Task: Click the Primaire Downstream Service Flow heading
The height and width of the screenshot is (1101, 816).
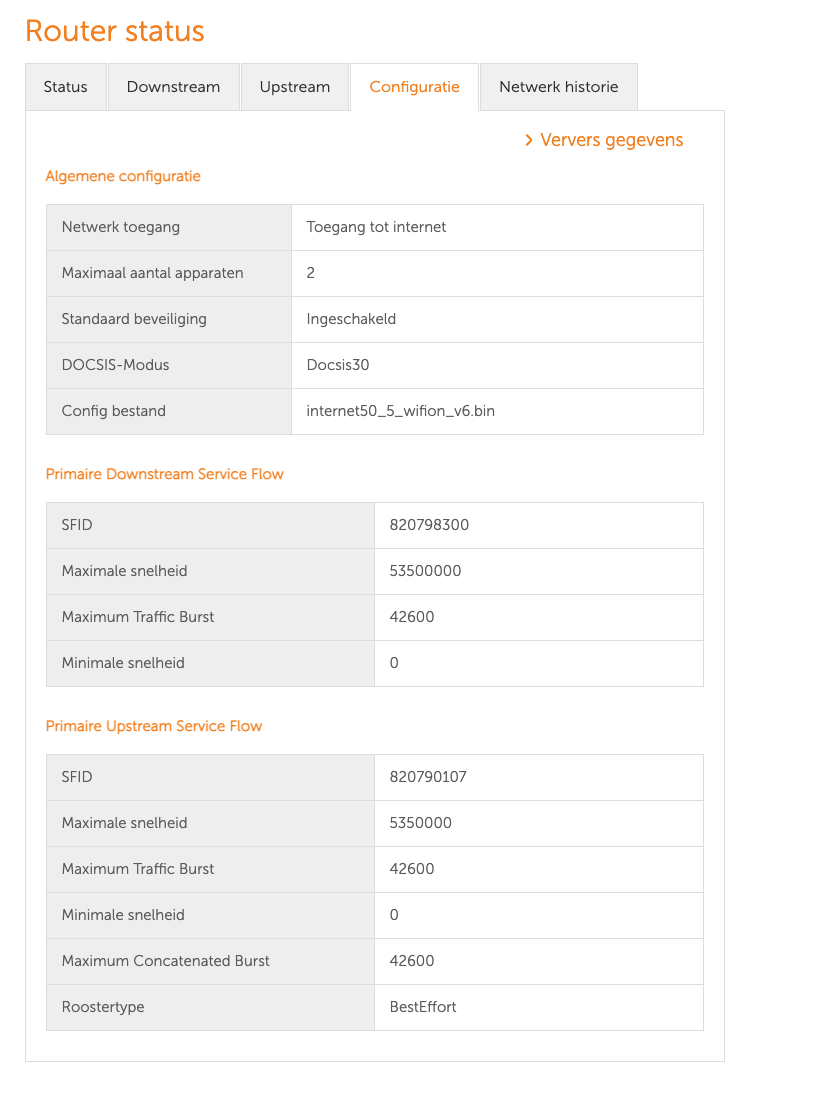Action: pyautogui.click(x=165, y=474)
